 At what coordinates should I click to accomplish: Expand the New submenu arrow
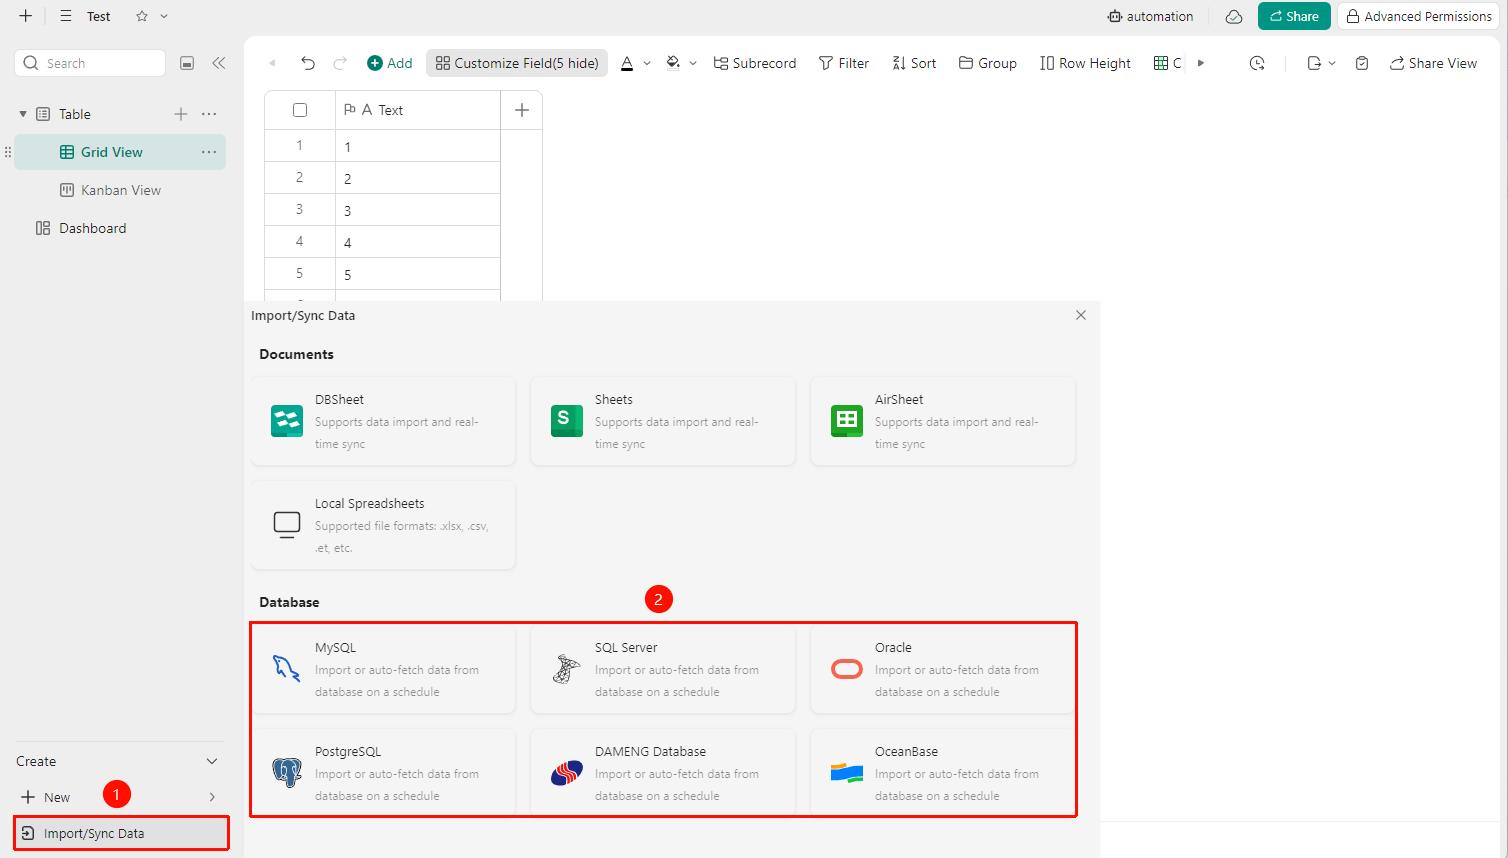[212, 797]
